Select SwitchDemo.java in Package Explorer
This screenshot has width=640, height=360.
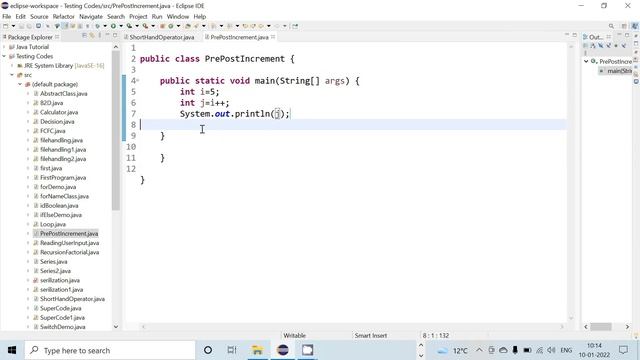62,327
